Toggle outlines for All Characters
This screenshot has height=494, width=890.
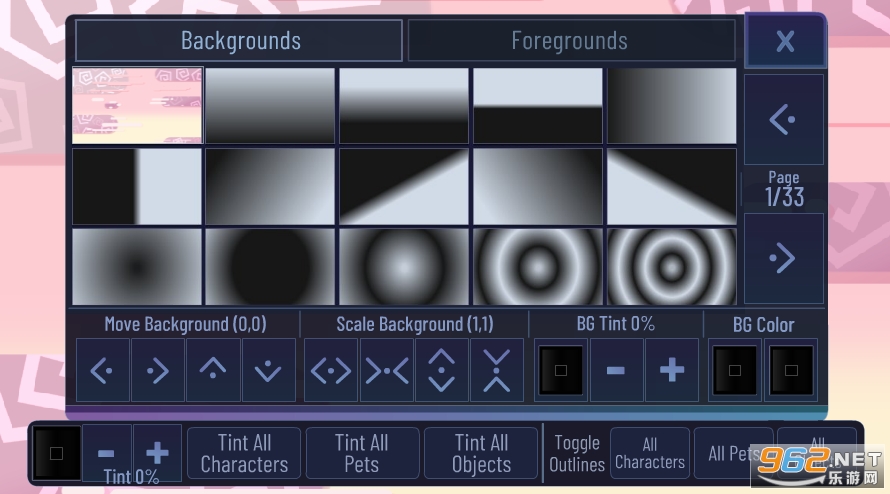650,453
